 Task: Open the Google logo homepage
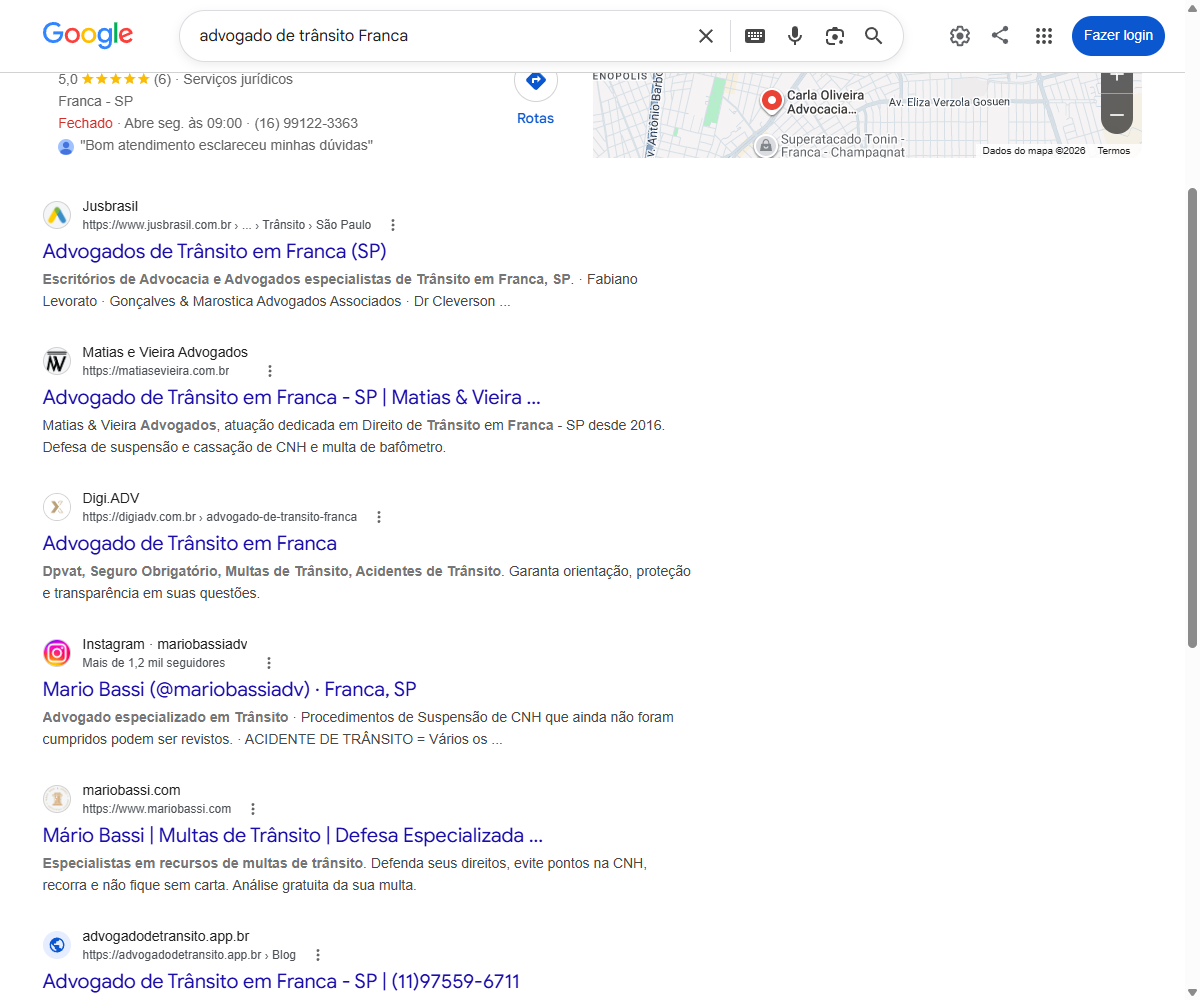point(88,35)
